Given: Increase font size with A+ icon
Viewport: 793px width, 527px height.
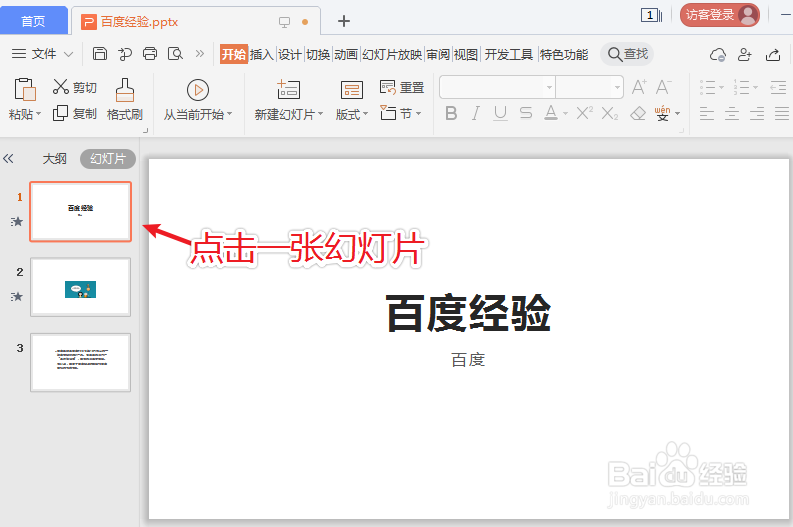Looking at the screenshot, I should click(639, 87).
